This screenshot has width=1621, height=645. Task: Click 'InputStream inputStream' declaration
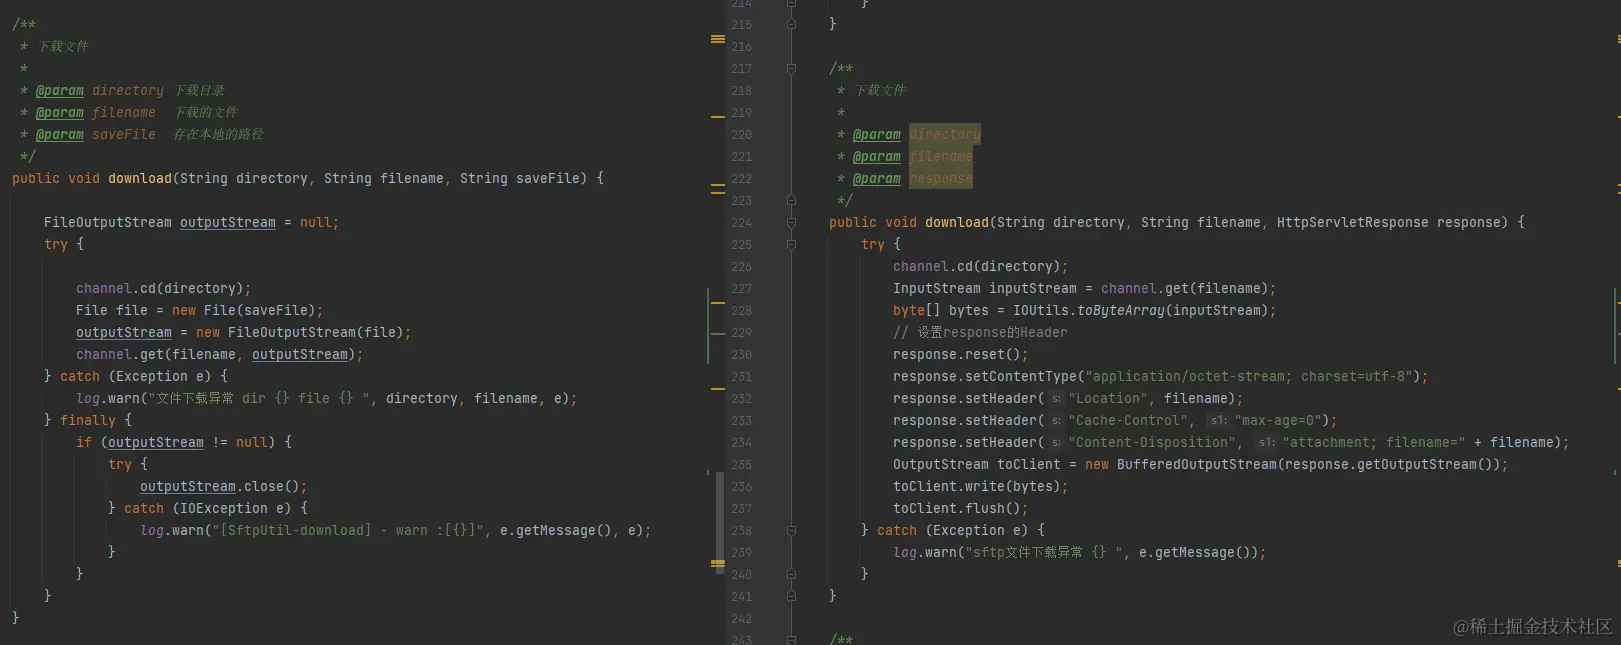(x=985, y=289)
